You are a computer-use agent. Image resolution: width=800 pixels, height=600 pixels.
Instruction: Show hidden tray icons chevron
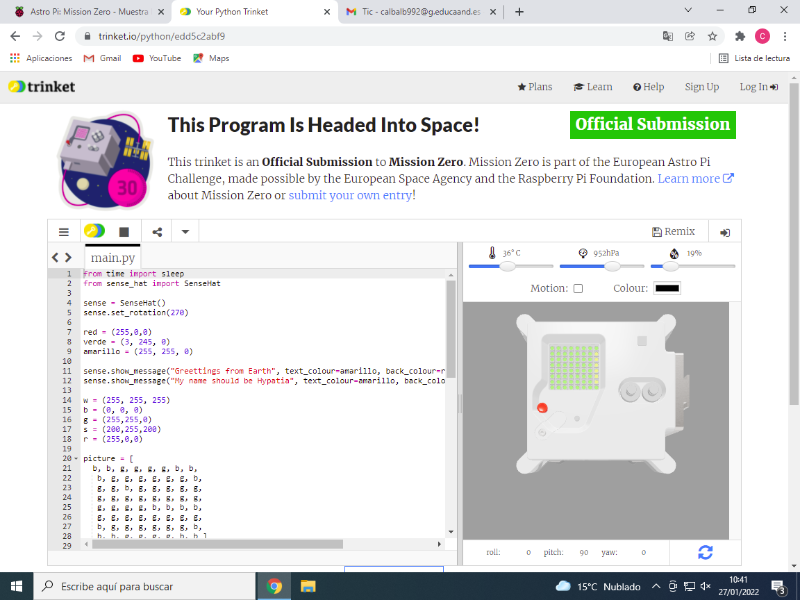click(x=656, y=586)
